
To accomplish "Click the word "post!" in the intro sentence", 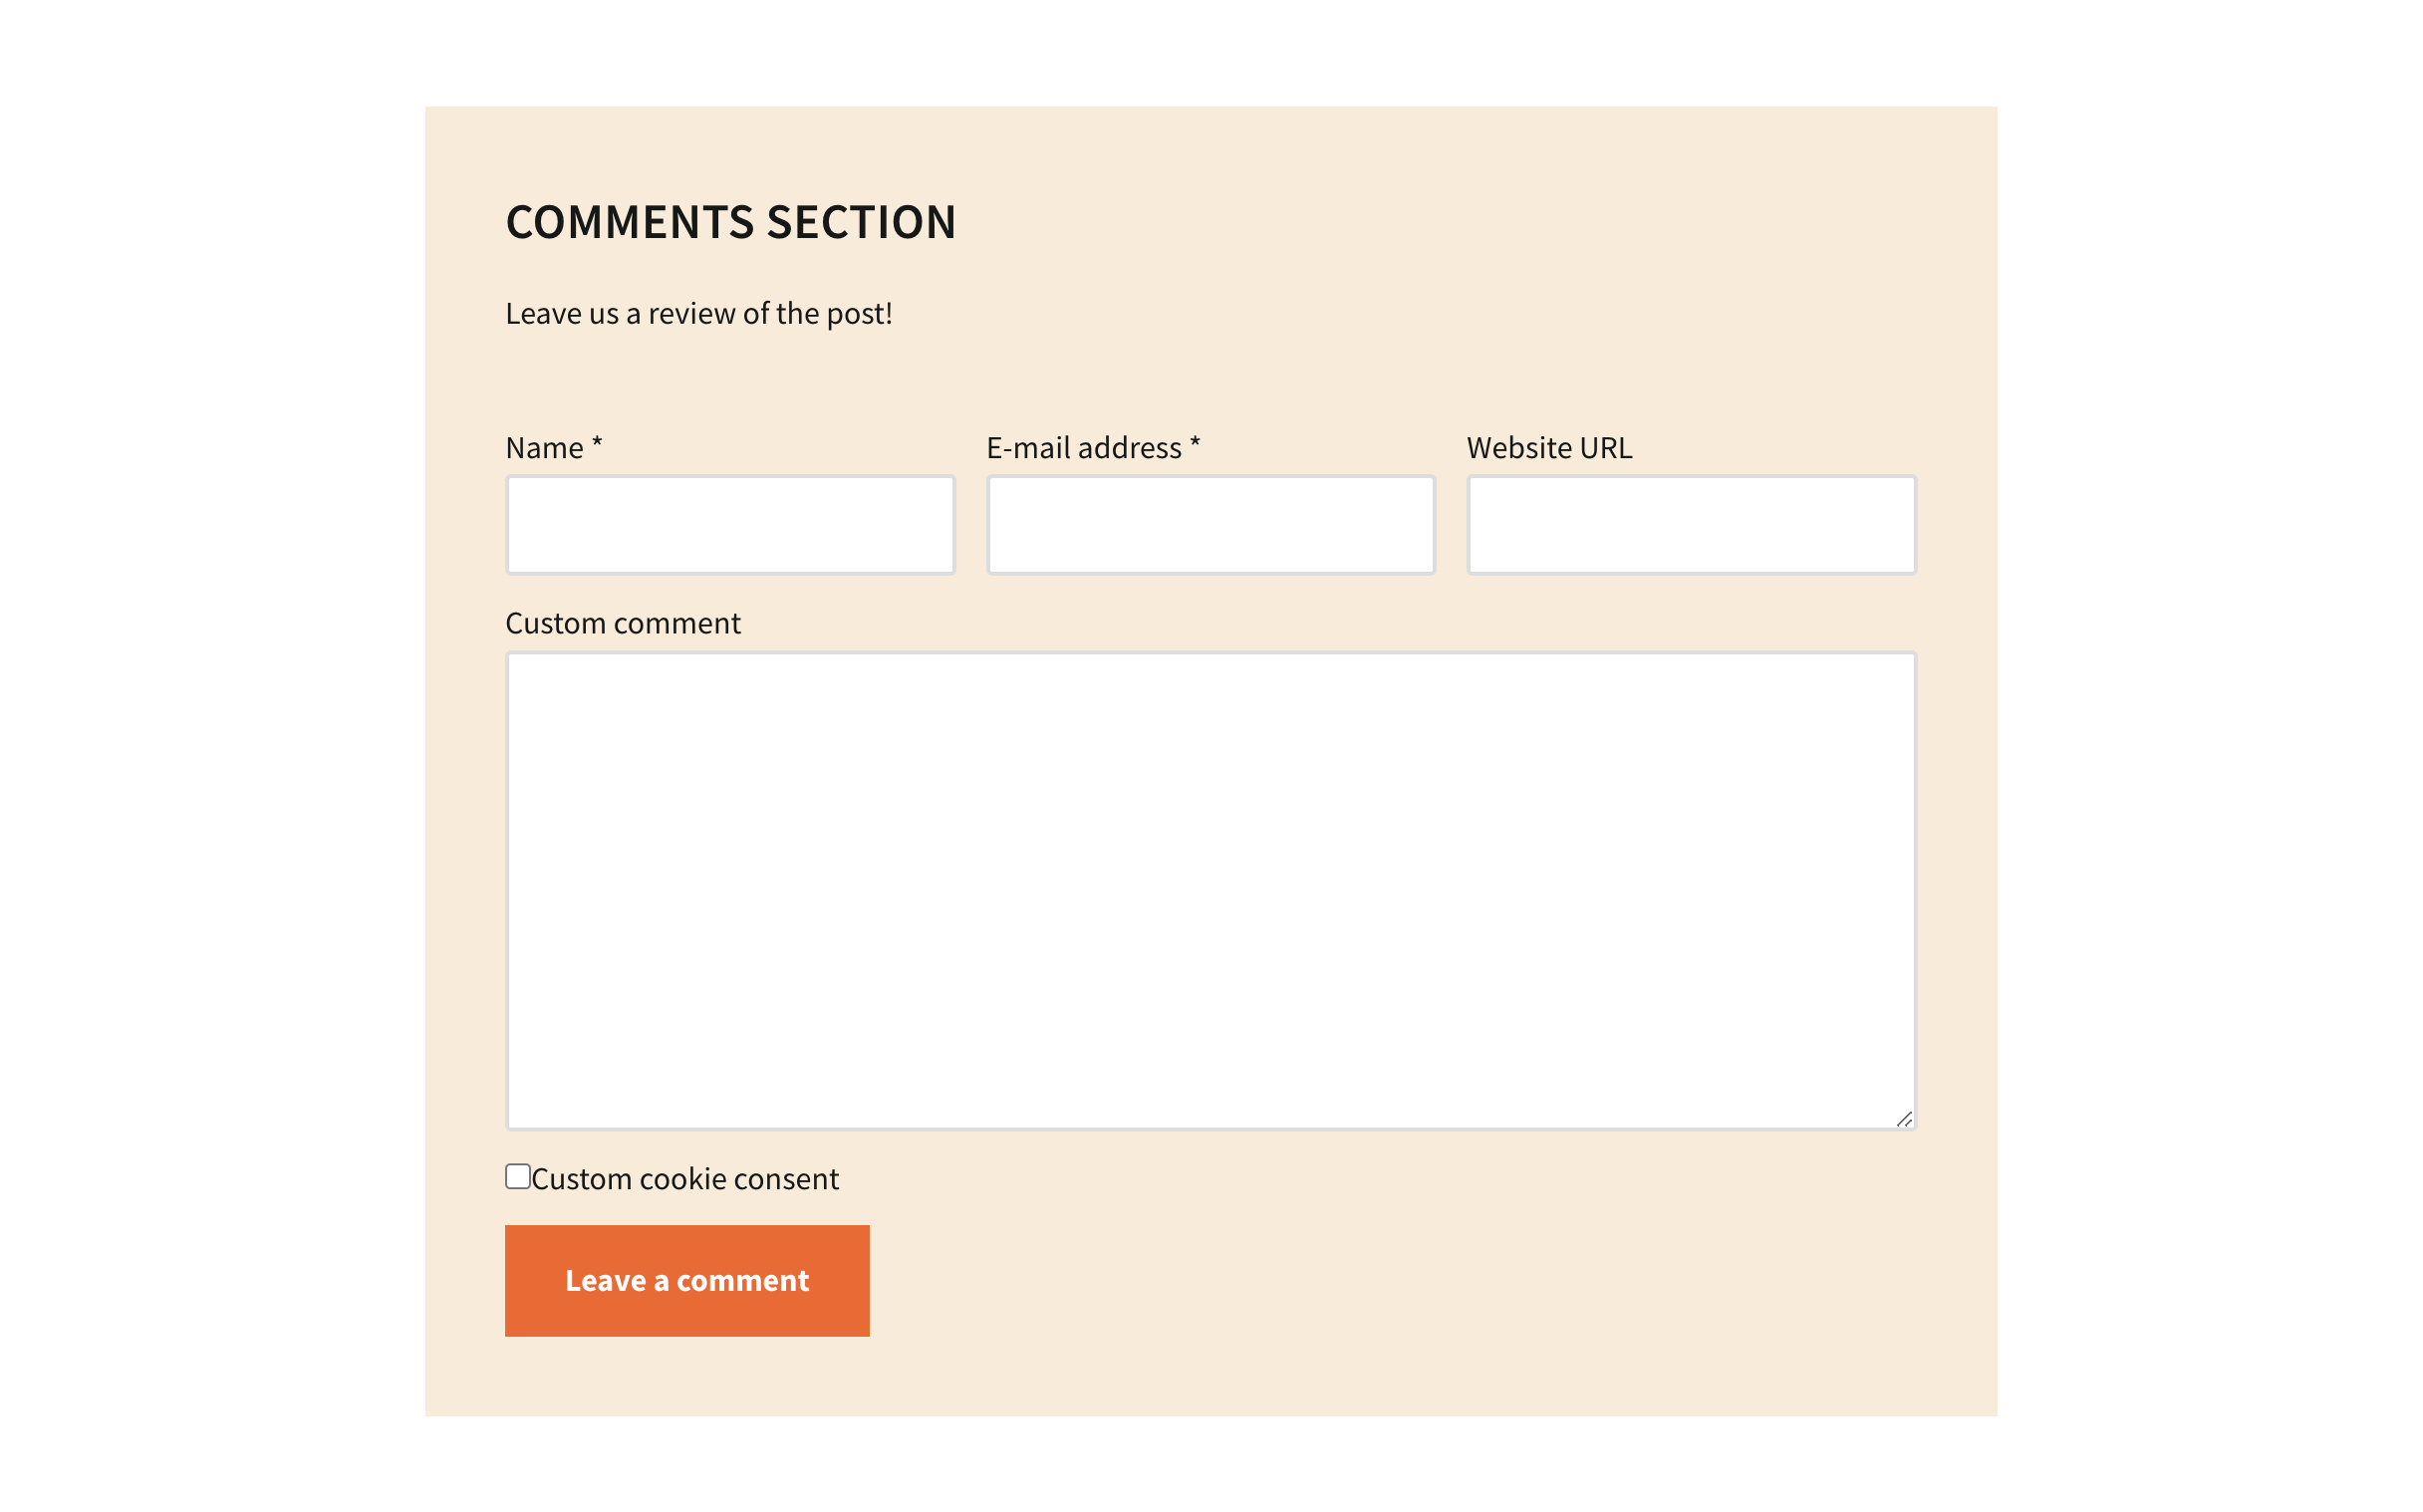I will tap(859, 314).
